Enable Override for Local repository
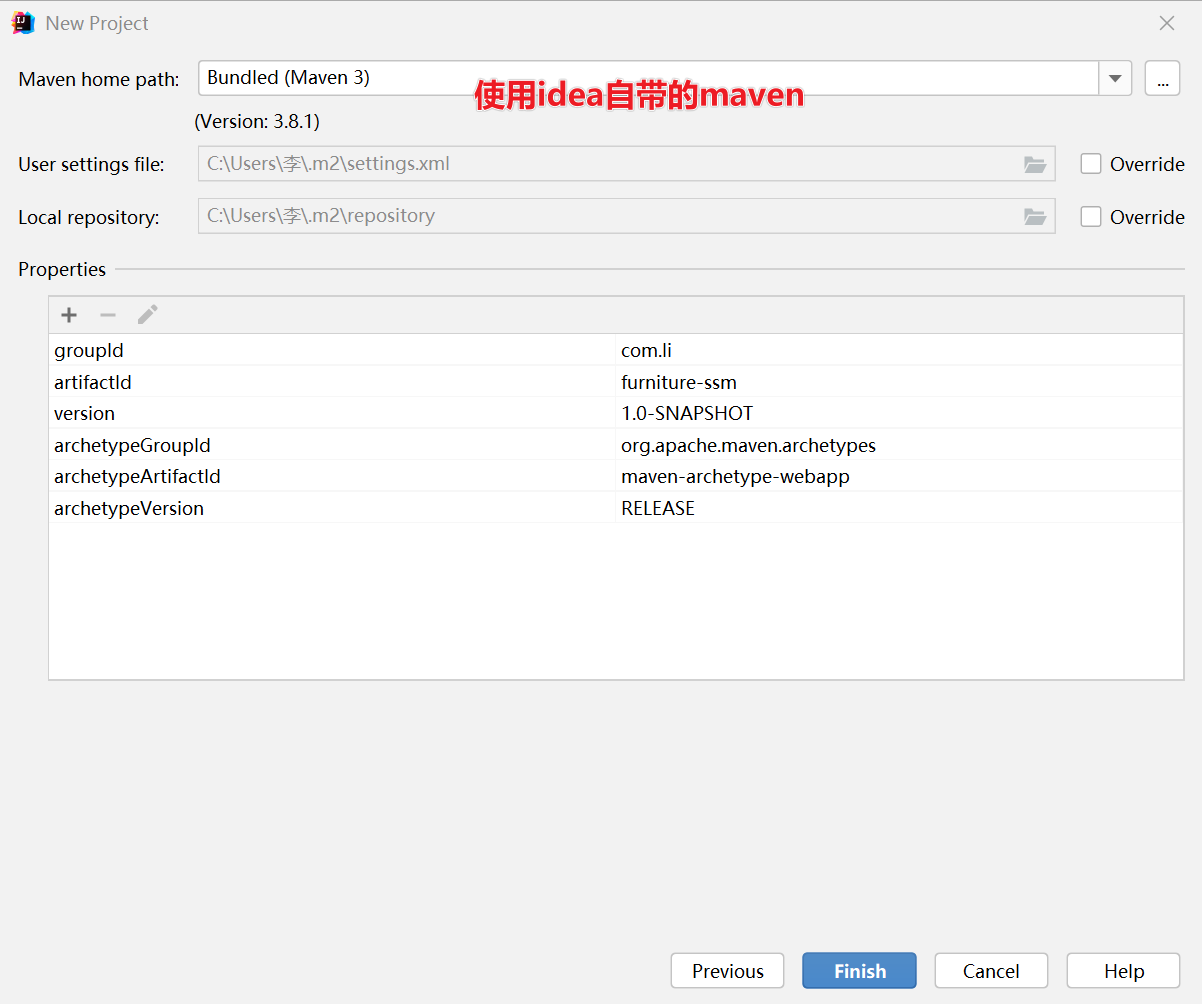The image size is (1202, 1004). point(1091,216)
